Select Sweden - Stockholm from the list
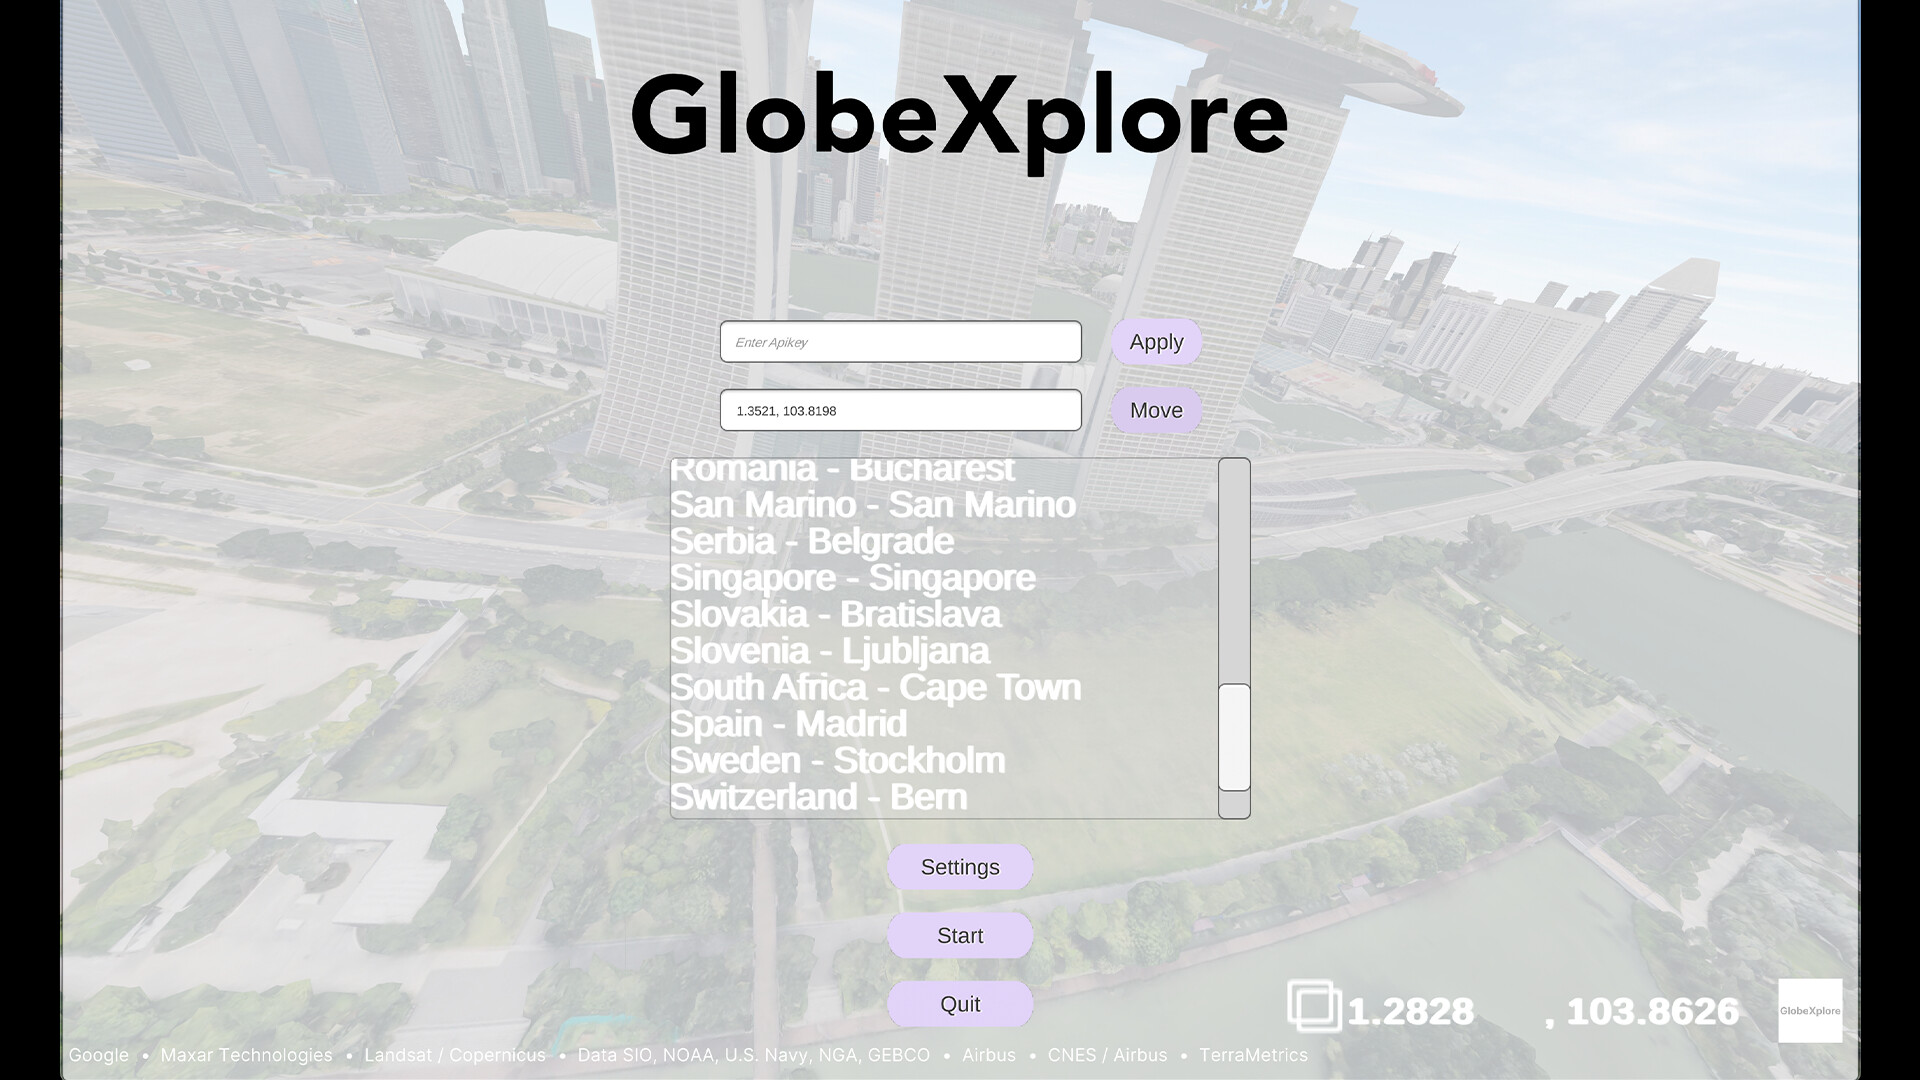1920x1080 pixels. pyautogui.click(x=838, y=760)
